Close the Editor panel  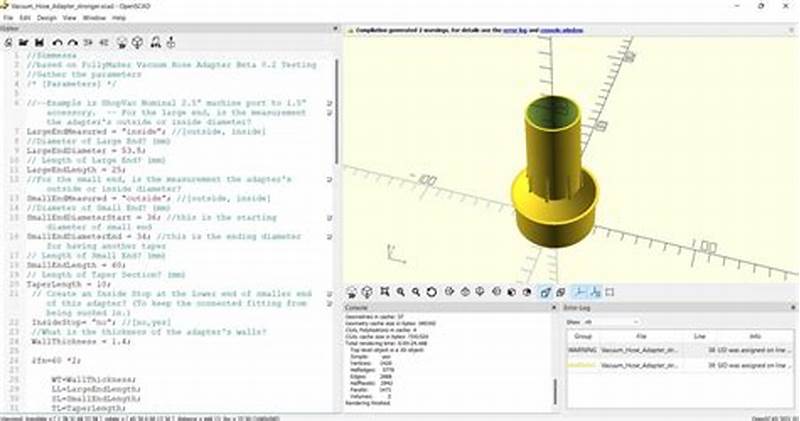335,29
